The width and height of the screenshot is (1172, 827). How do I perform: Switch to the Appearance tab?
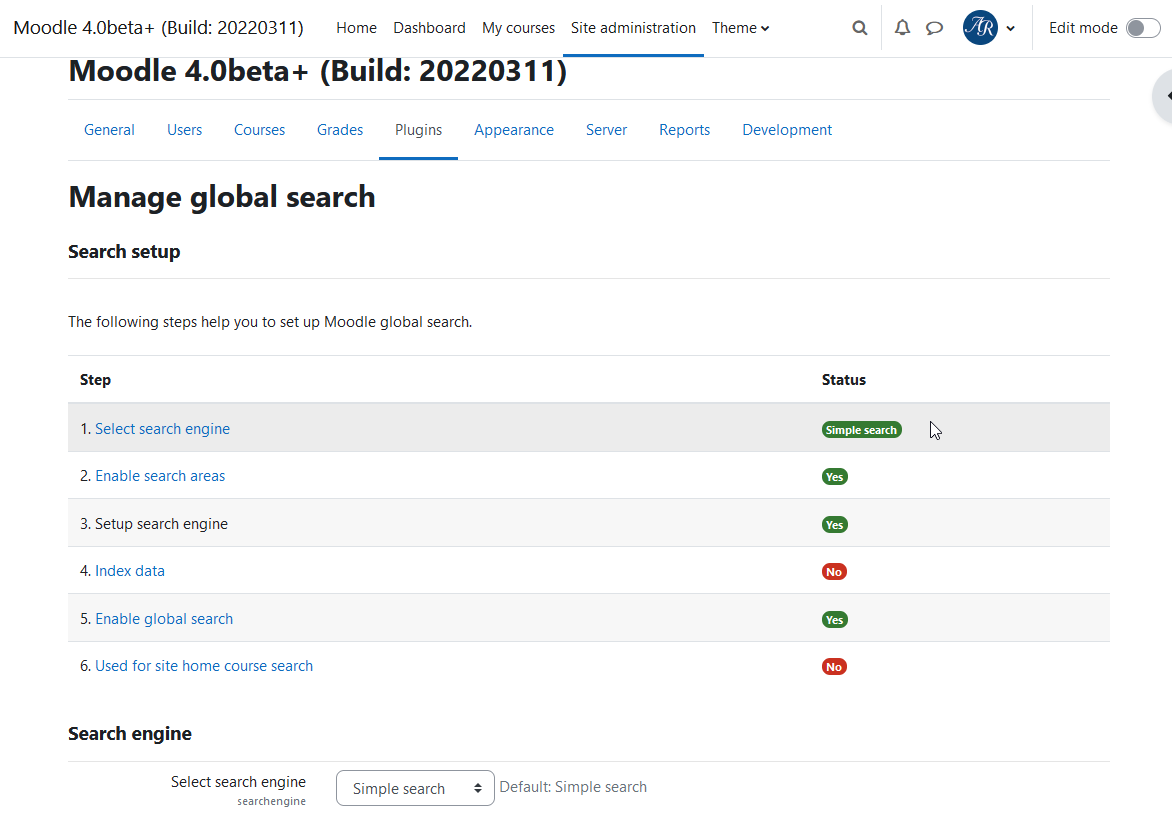coord(514,130)
